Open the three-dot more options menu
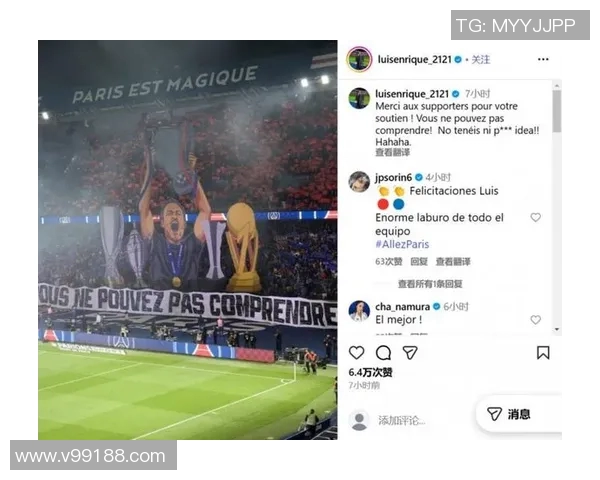The width and height of the screenshot is (600, 480). [x=543, y=59]
